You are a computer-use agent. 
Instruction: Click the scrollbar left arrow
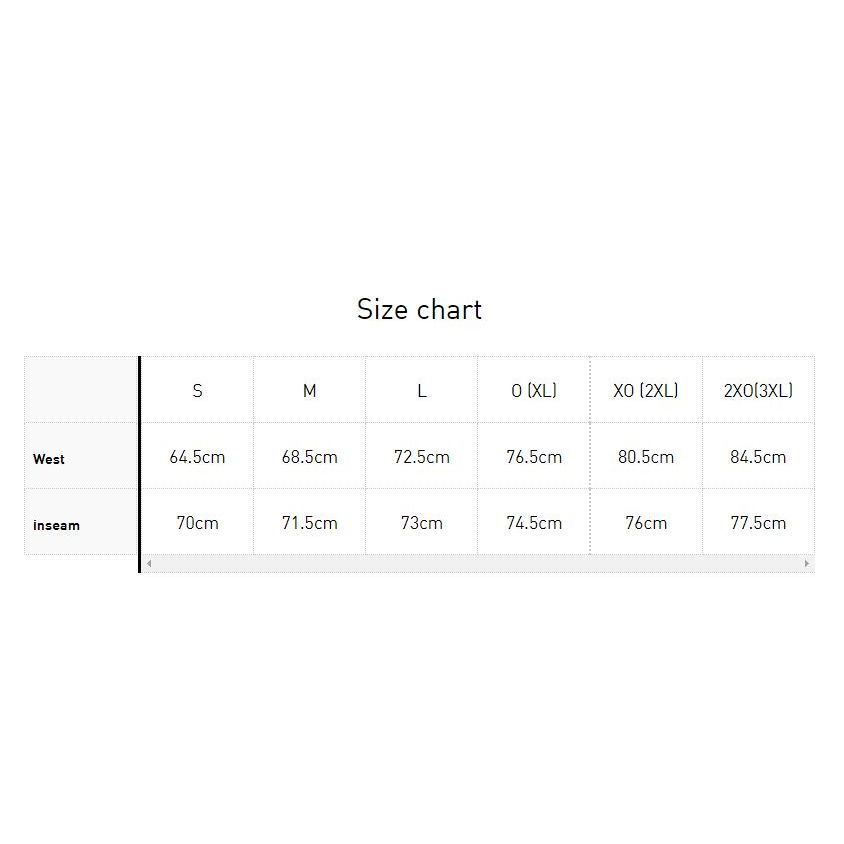tap(149, 564)
